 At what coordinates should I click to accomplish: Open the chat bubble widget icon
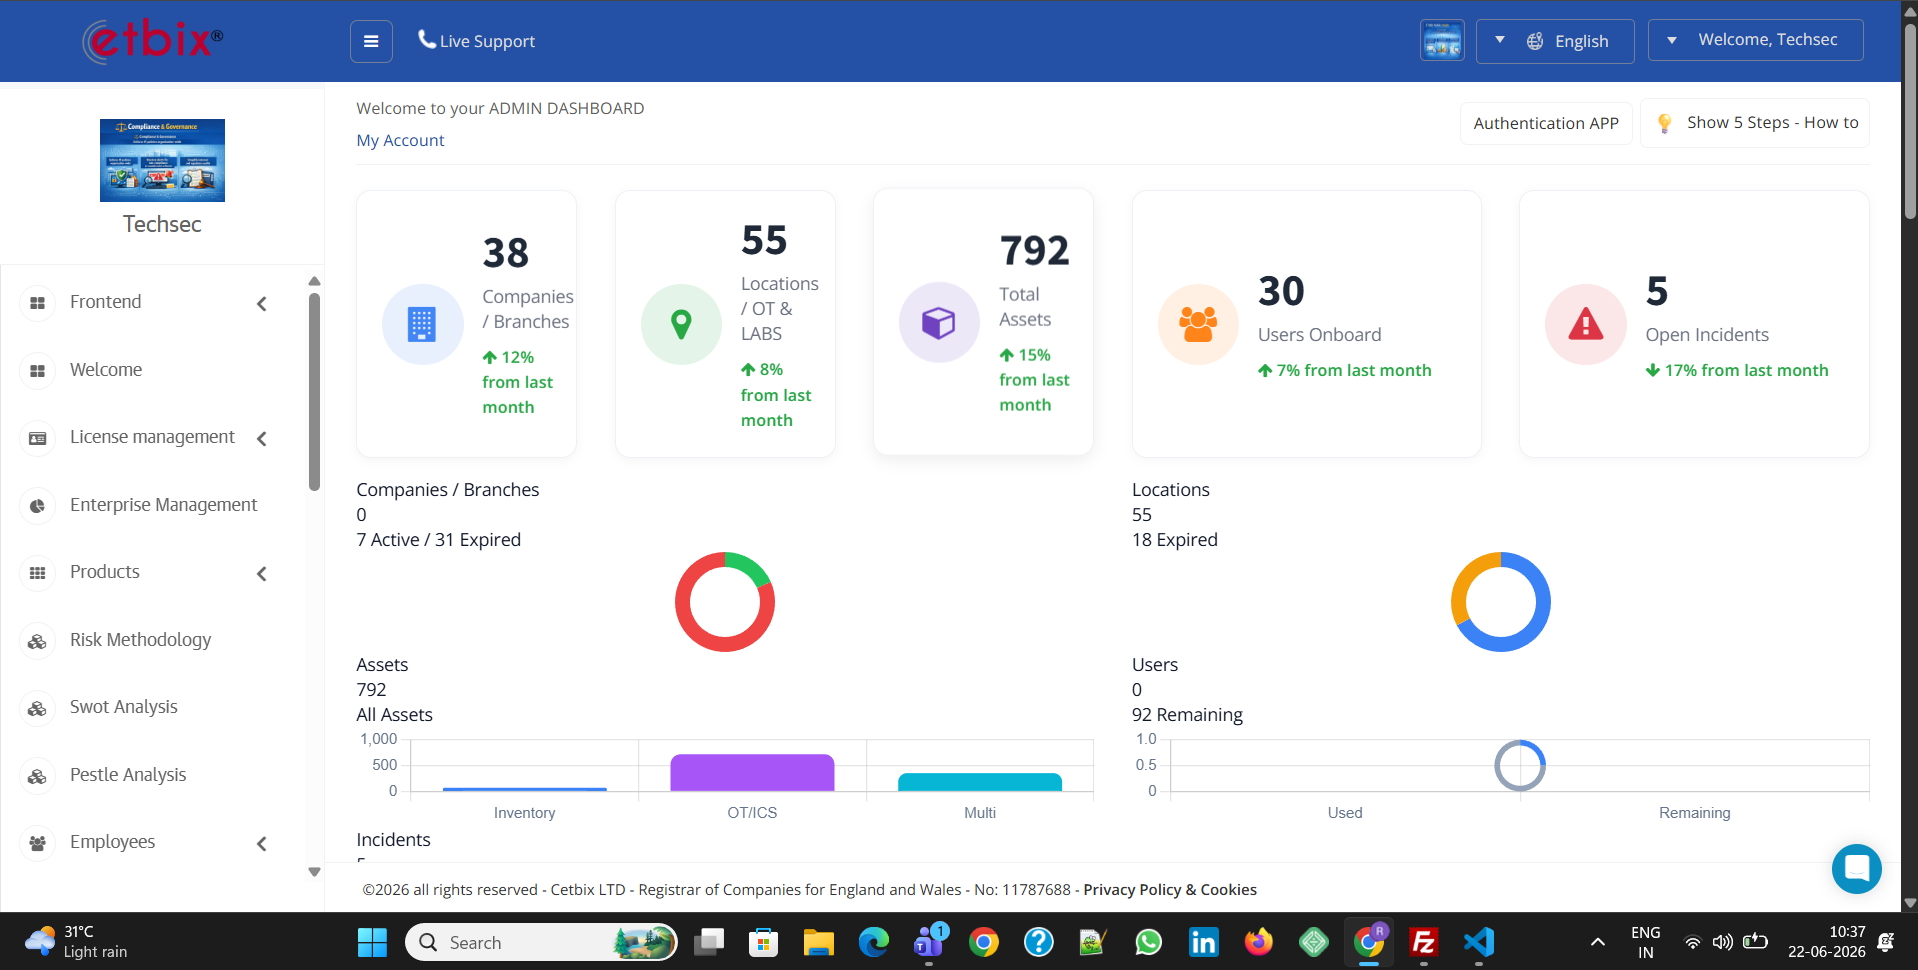click(x=1856, y=868)
